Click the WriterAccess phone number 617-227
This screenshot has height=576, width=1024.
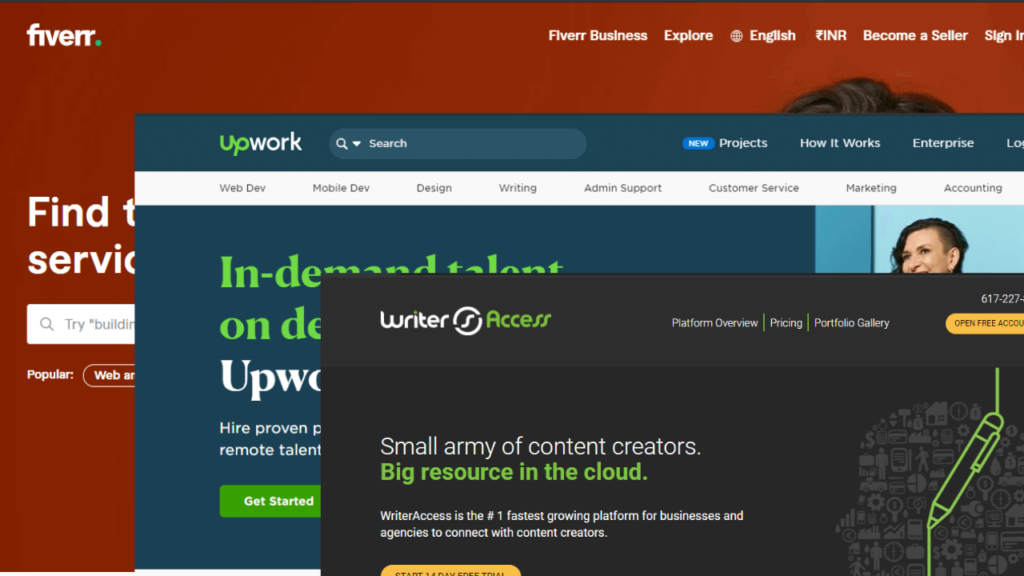tap(1002, 299)
